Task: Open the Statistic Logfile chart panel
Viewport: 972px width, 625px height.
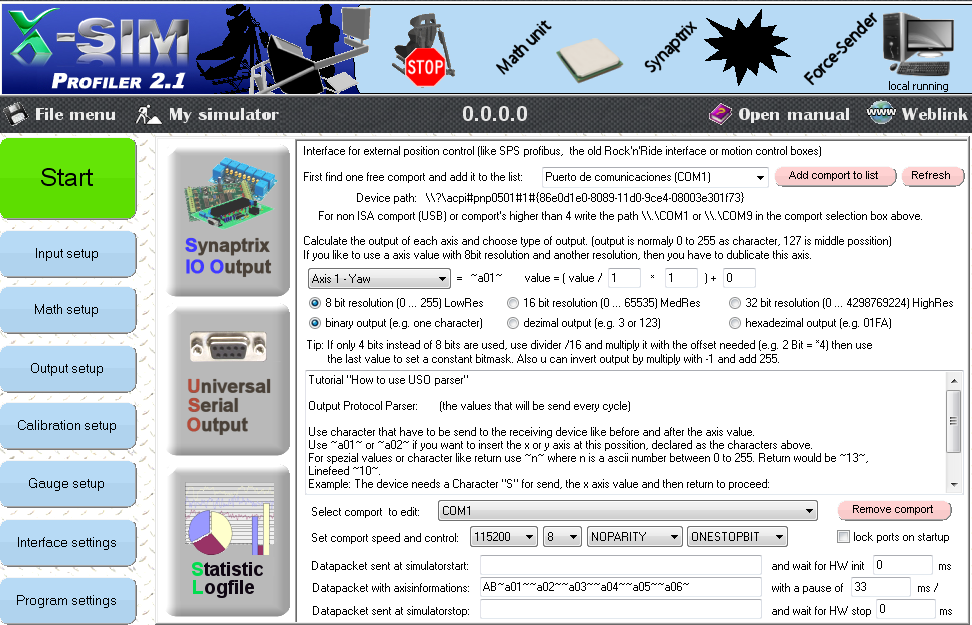Action: [228, 539]
